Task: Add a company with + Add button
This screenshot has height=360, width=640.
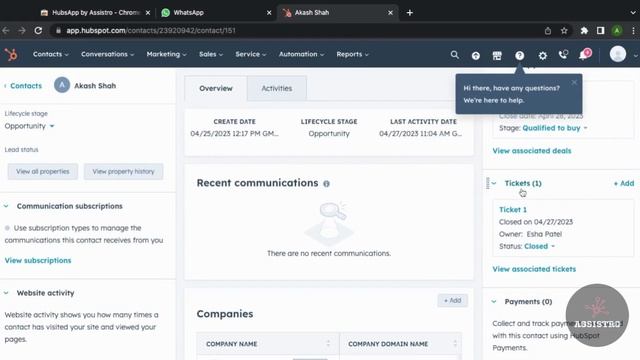Action: [x=452, y=300]
